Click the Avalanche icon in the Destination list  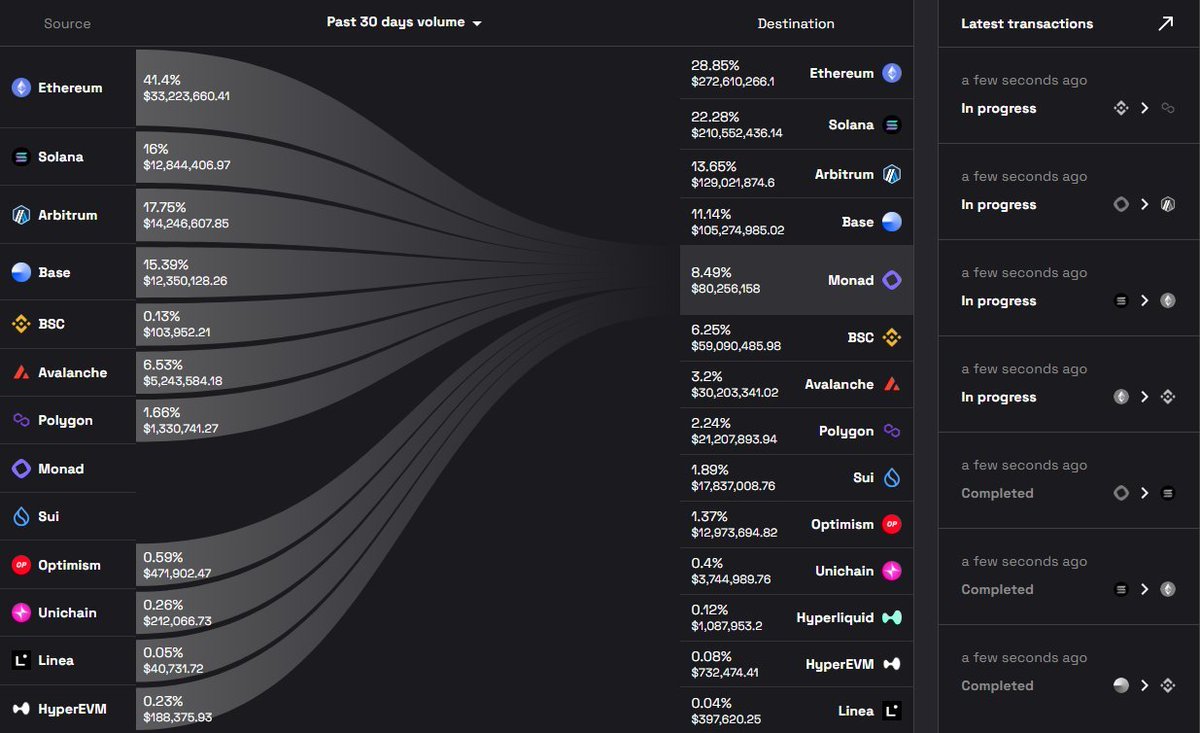892,384
